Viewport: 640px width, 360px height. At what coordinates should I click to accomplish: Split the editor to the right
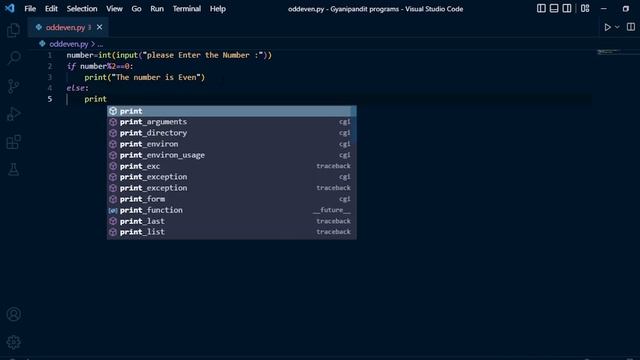[x=631, y=27]
